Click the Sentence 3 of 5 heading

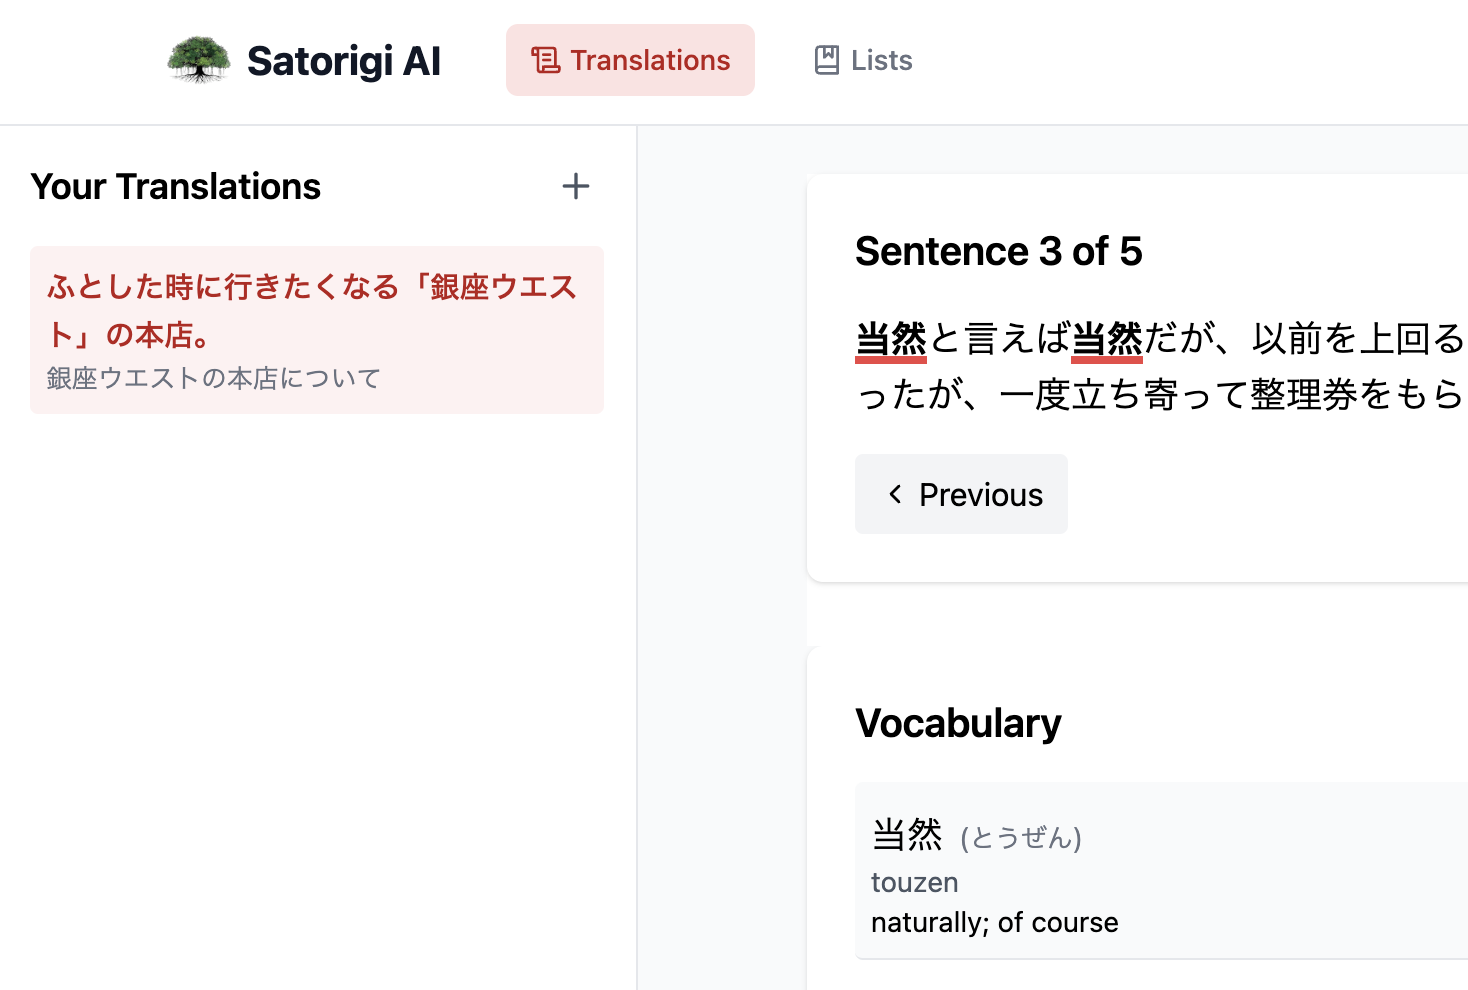tap(998, 251)
